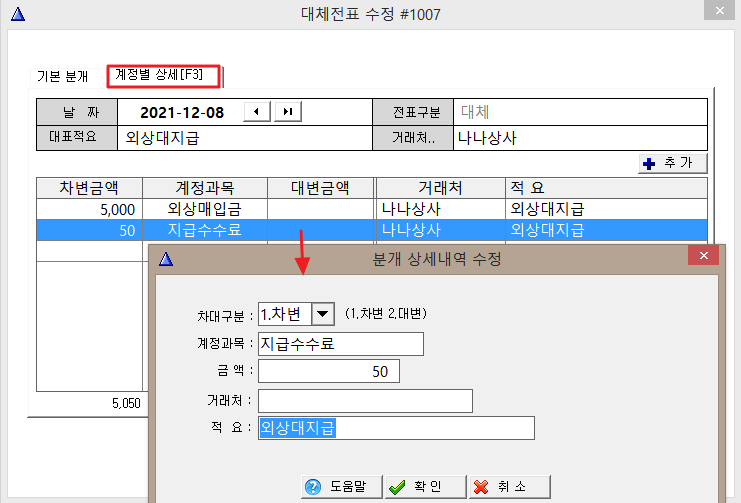Open the 차대구분 dropdown arrow
The image size is (741, 503).
323,314
